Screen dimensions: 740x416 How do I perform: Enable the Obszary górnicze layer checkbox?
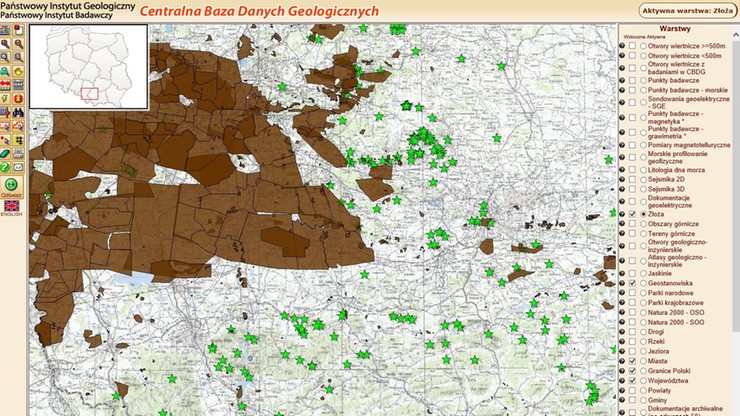[x=632, y=224]
